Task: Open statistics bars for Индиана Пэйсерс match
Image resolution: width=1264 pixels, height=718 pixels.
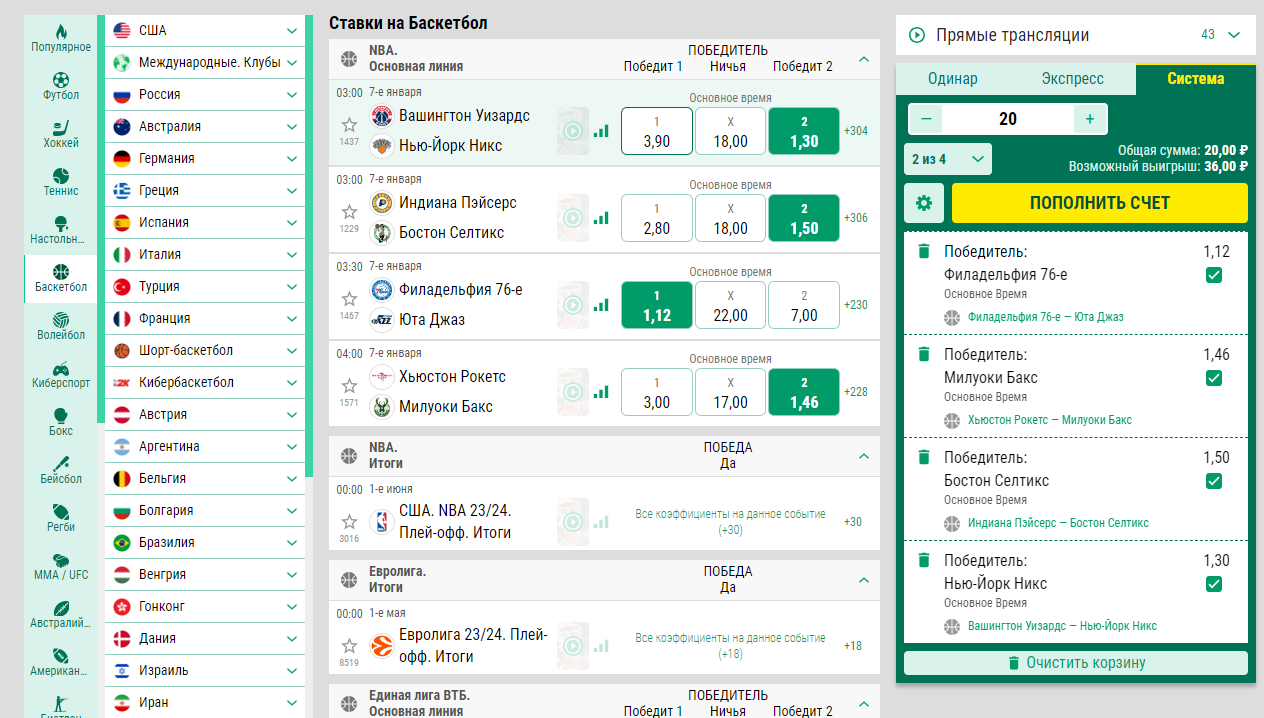Action: 601,218
